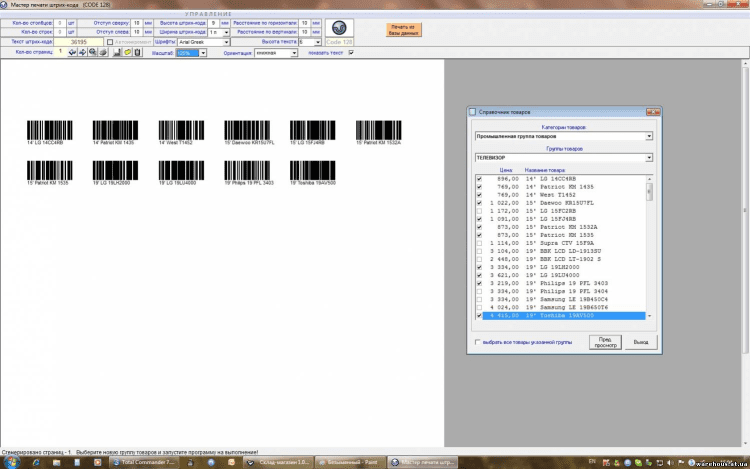
Task: Click the round blue logo icon
Action: tap(339, 28)
